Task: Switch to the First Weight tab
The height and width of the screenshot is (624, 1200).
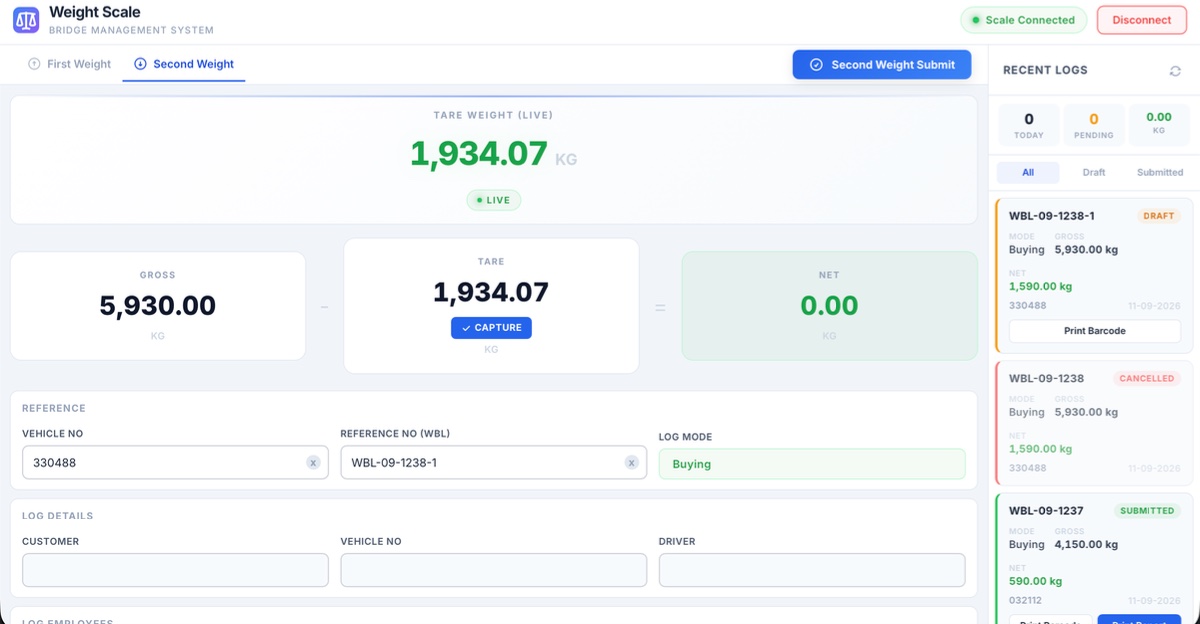Action: point(70,64)
